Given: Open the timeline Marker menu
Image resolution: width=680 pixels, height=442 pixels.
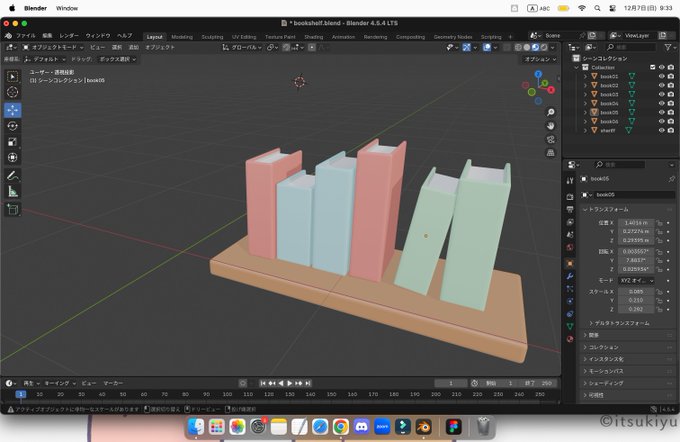Looking at the screenshot, I should click(x=113, y=383).
